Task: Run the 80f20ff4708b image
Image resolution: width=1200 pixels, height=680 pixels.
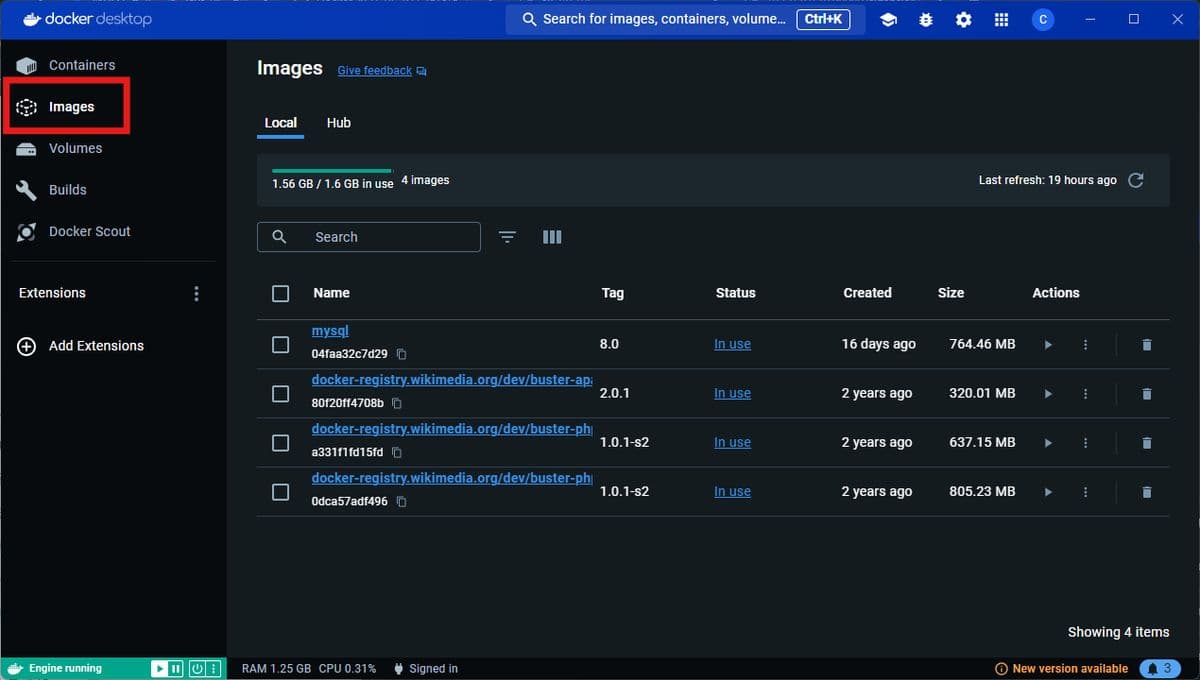Action: pos(1048,393)
